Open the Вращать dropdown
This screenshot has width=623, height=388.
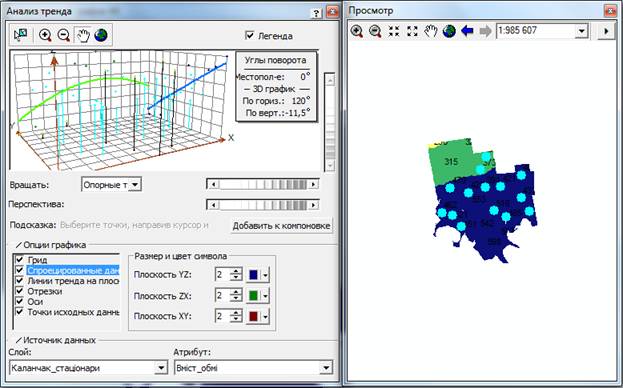[x=135, y=185]
